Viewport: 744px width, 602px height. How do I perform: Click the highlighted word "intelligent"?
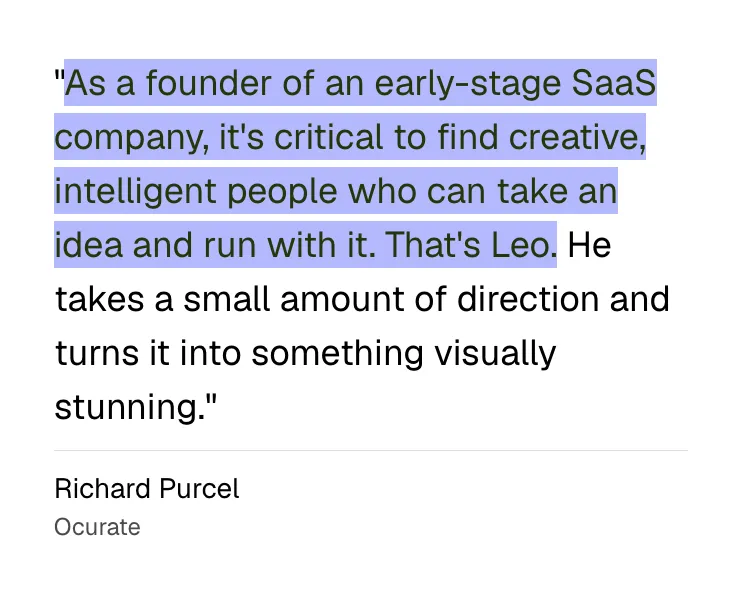click(135, 192)
